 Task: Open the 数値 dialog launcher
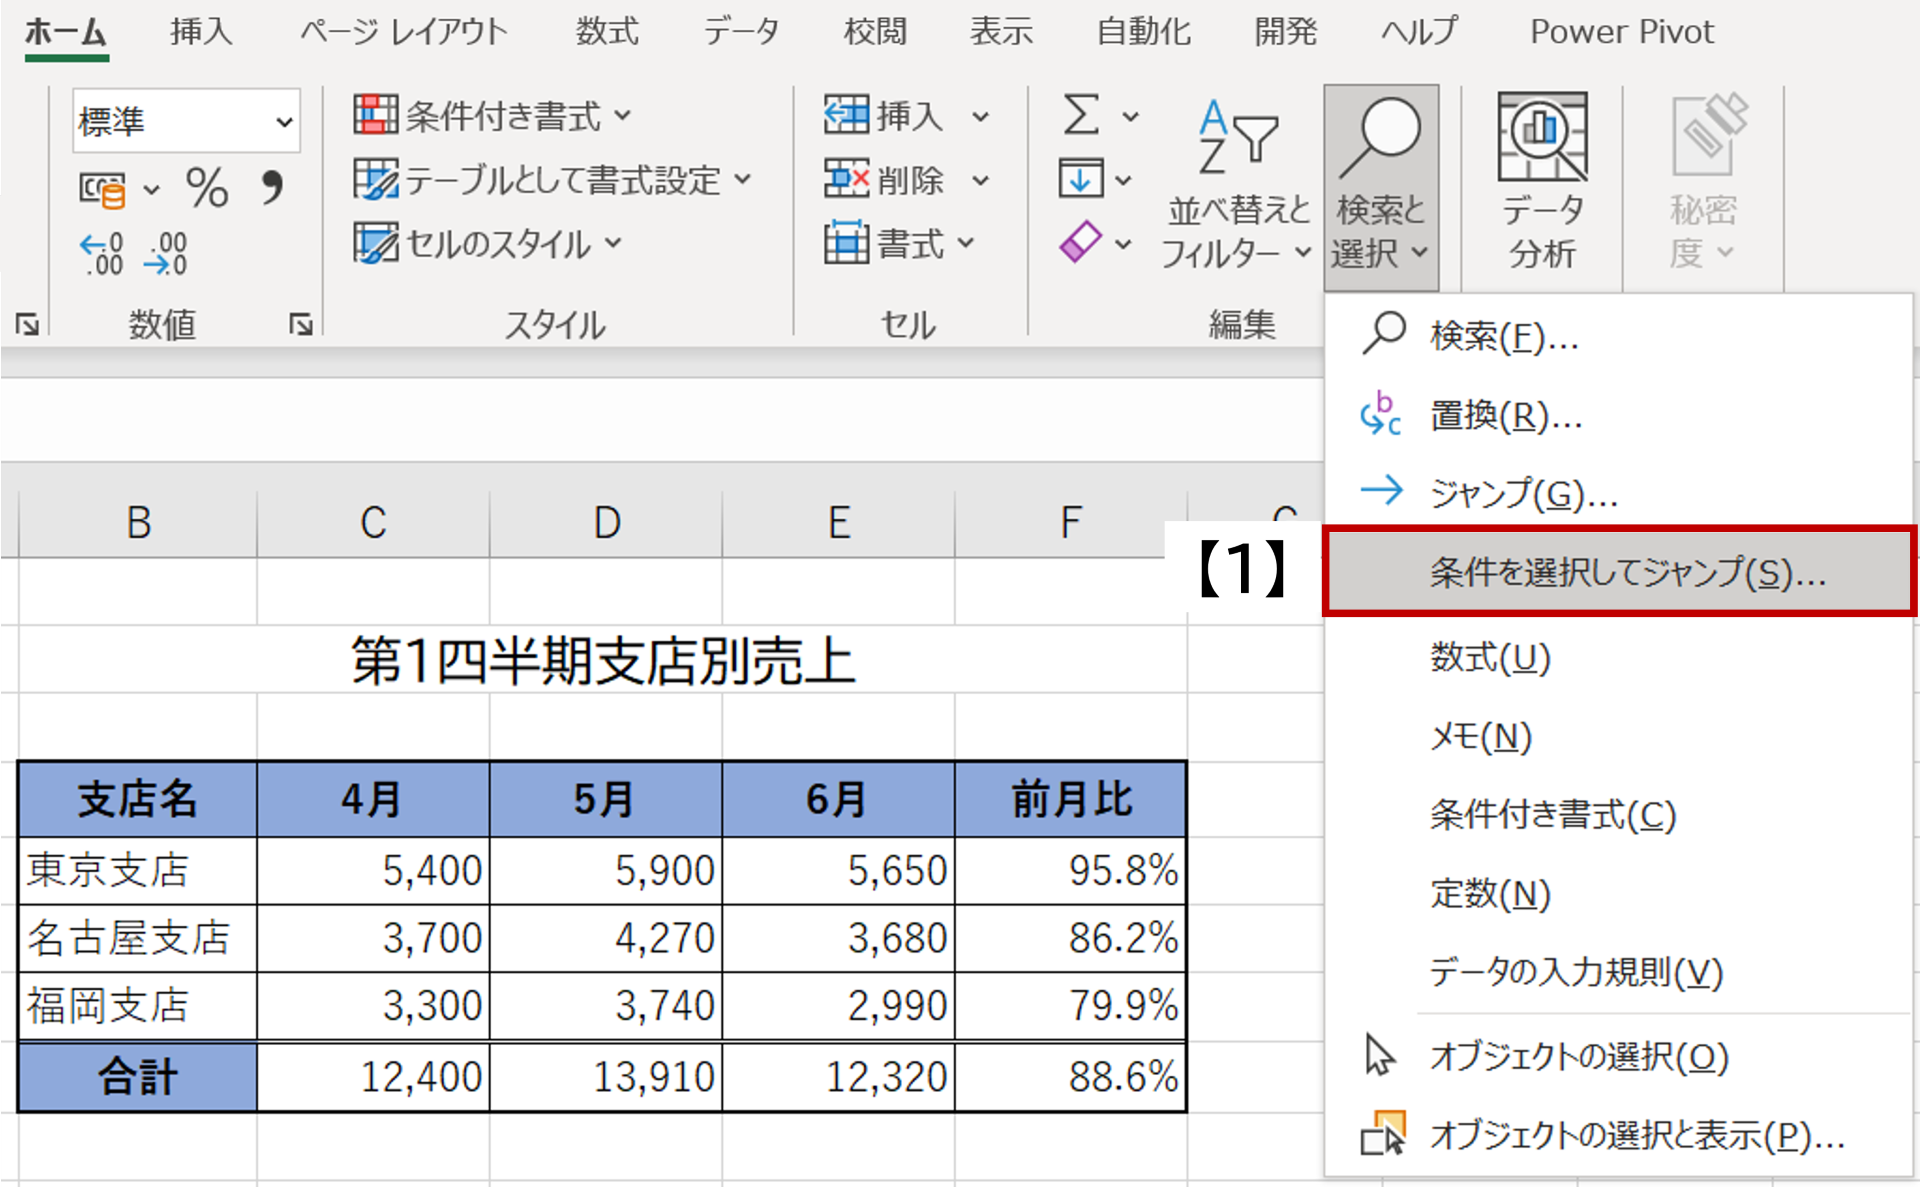(x=300, y=324)
